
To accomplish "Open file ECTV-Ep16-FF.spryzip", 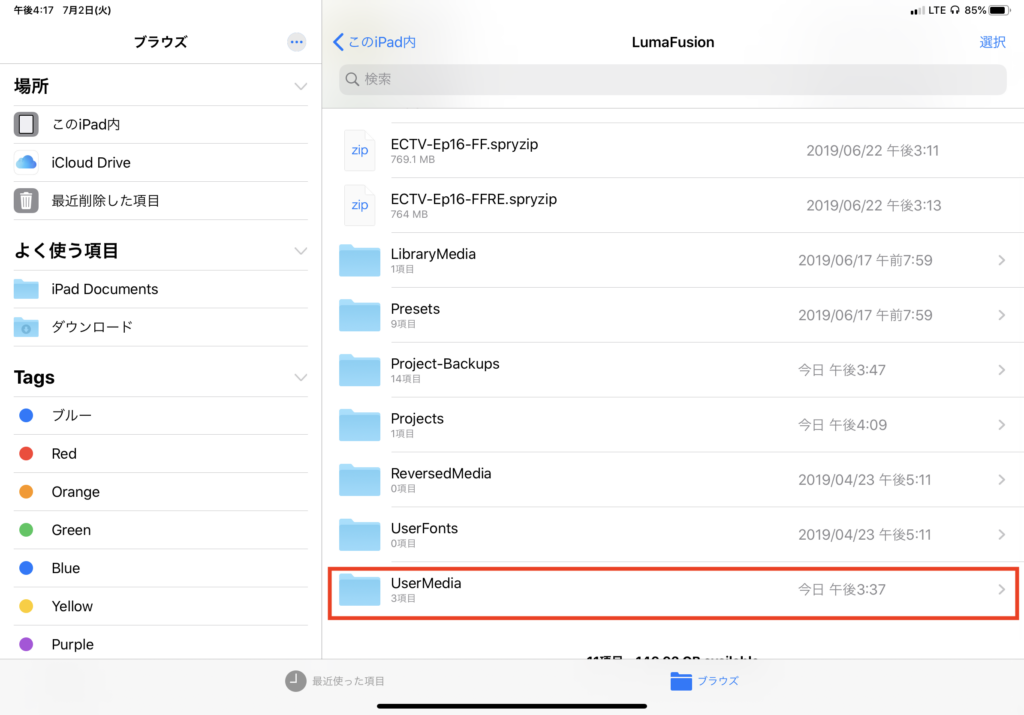I will tap(675, 150).
